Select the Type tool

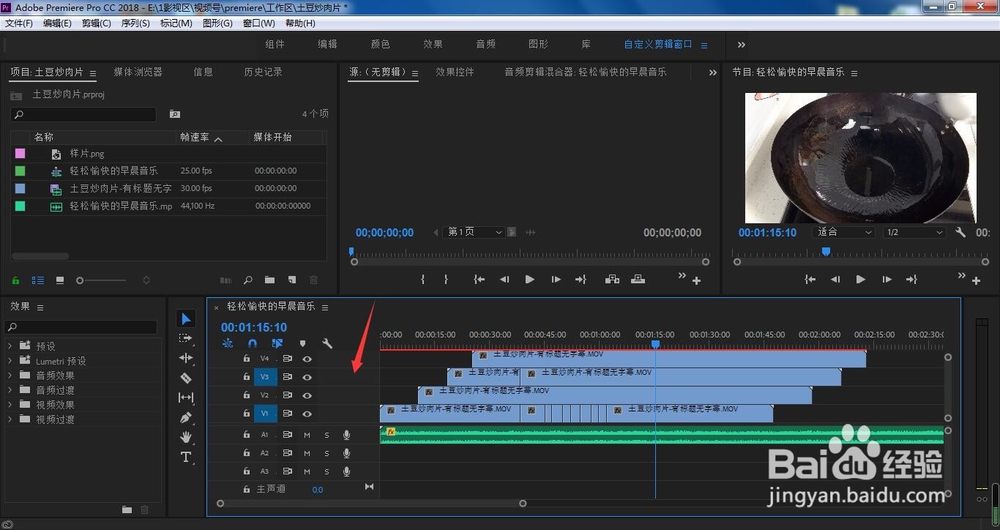[186, 457]
